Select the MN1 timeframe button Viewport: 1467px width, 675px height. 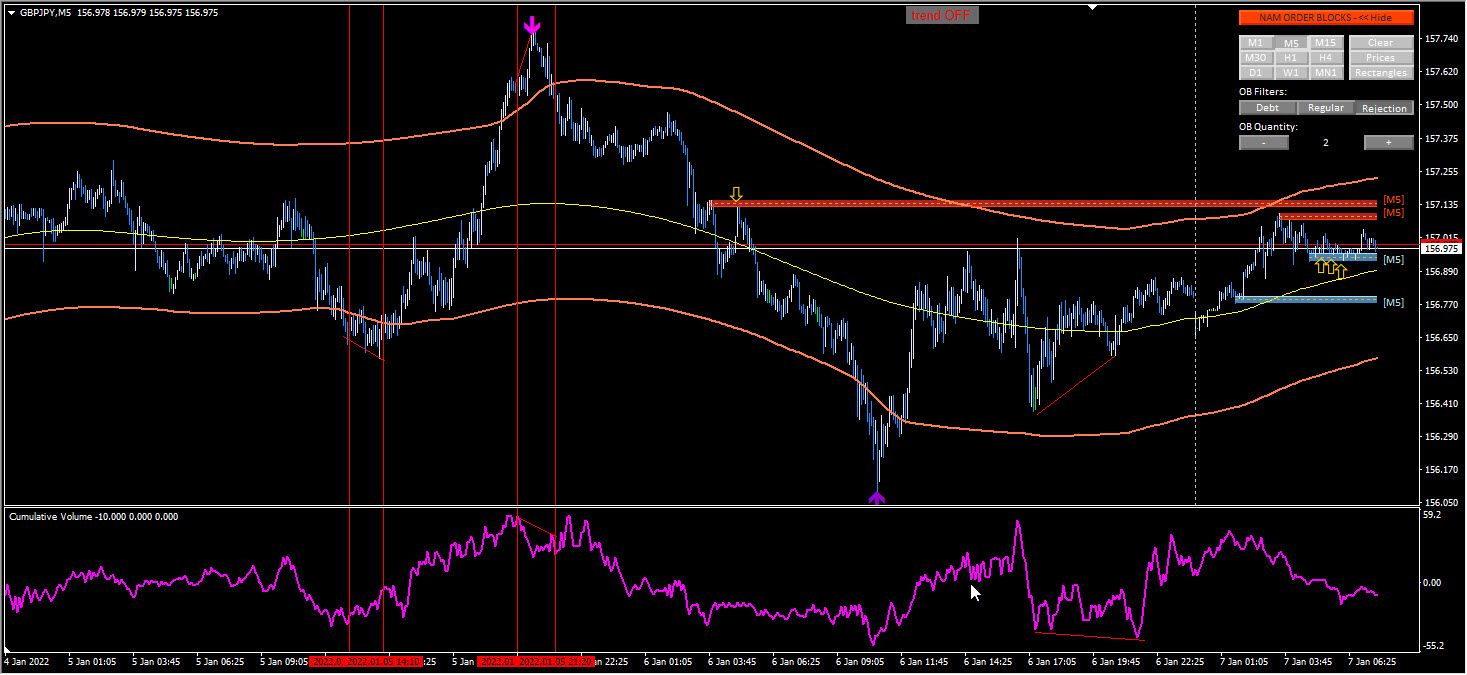pyautogui.click(x=1325, y=73)
